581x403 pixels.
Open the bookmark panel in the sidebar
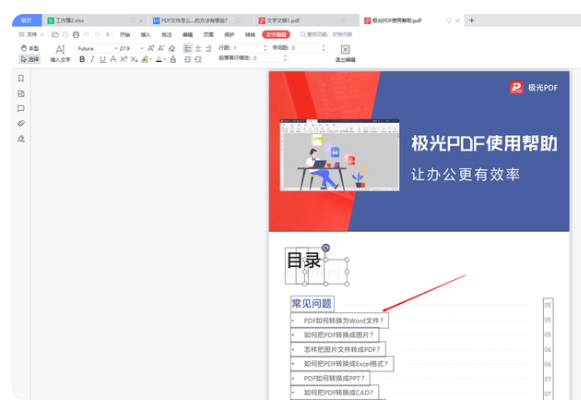[21, 78]
